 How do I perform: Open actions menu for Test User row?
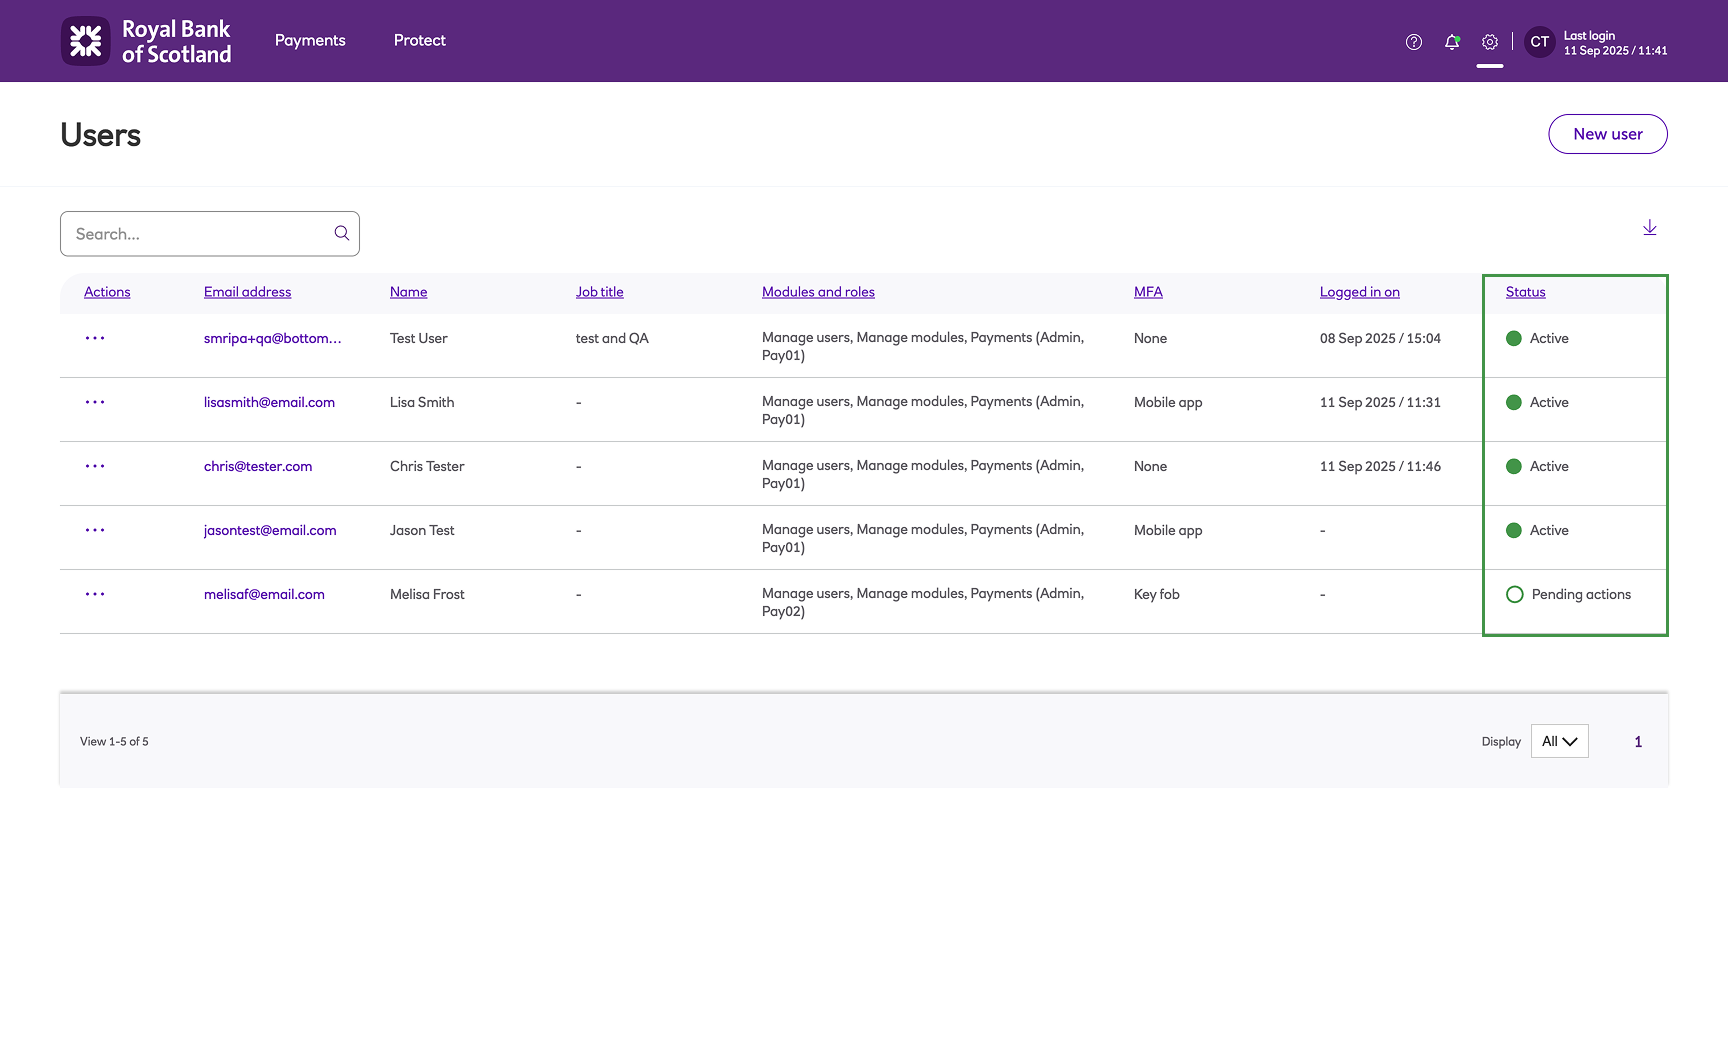pos(95,338)
